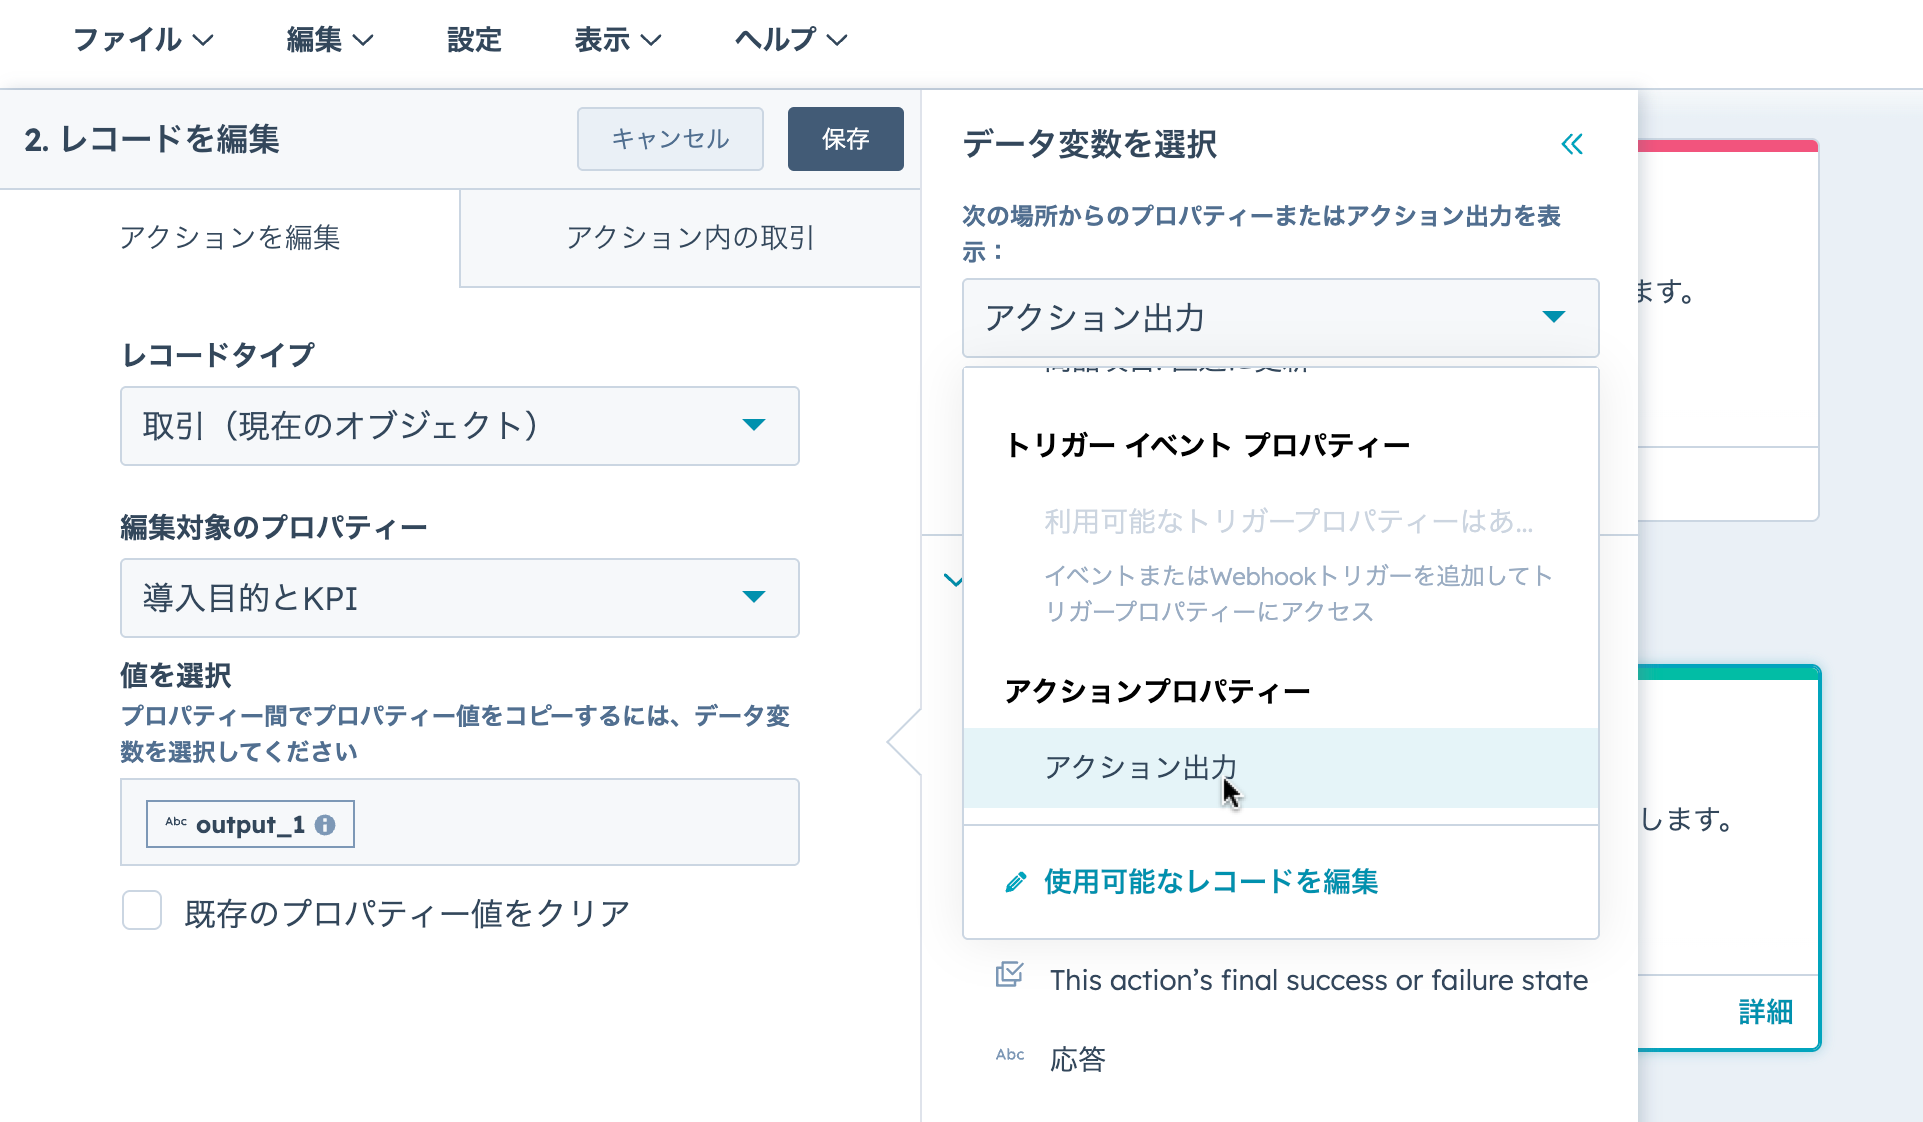This screenshot has width=1923, height=1122.
Task: Expand the ヘルプ menu
Action: (791, 40)
